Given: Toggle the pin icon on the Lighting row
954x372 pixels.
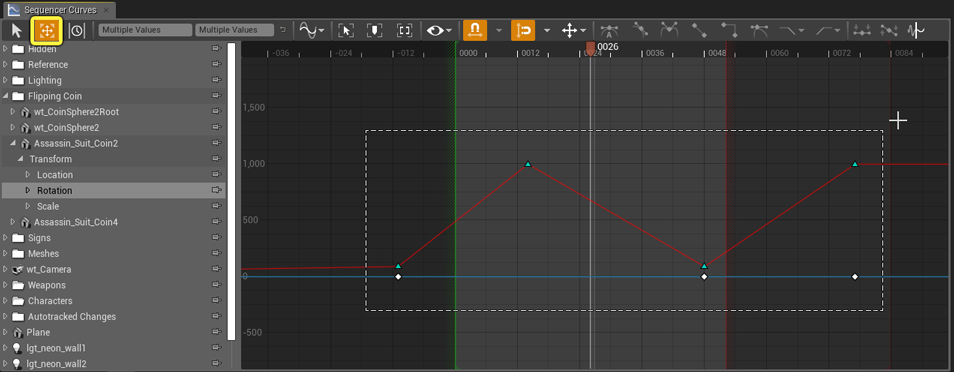Looking at the screenshot, I should tap(216, 80).
